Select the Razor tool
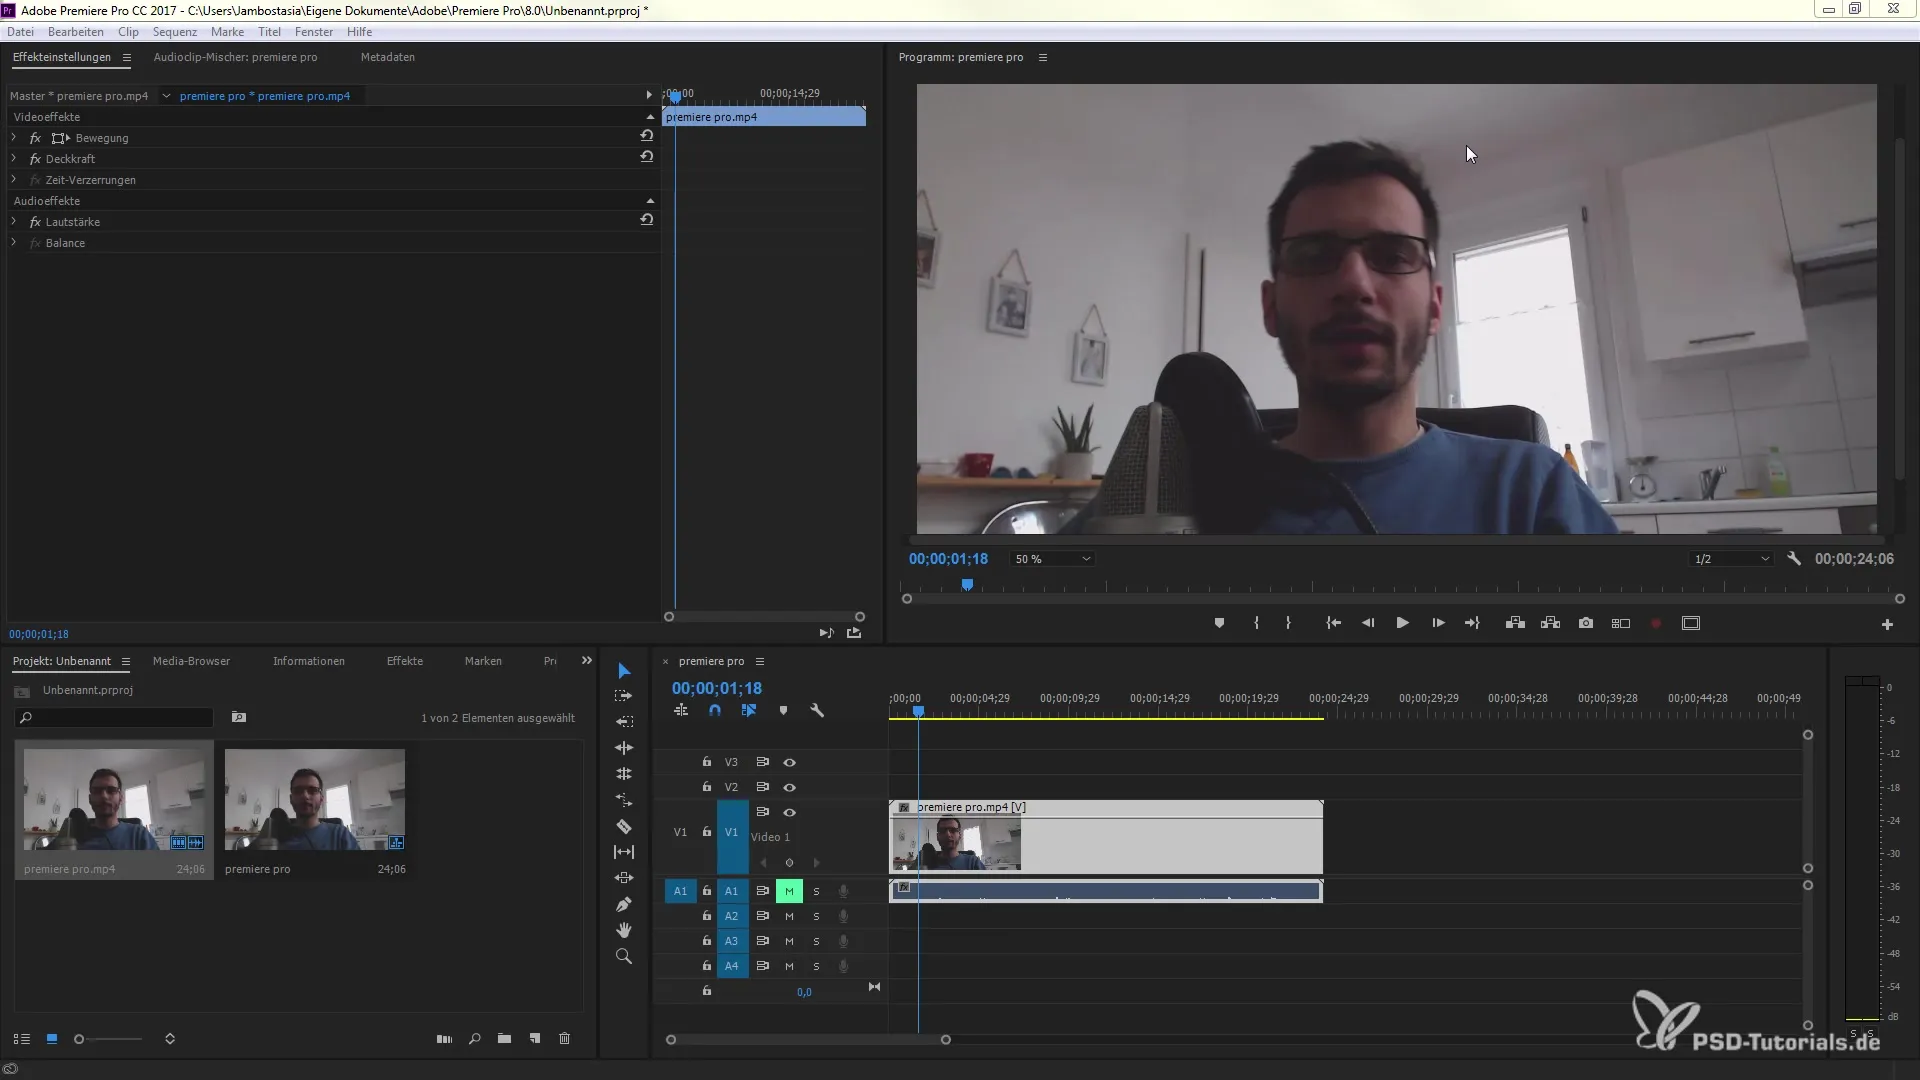 [x=624, y=826]
